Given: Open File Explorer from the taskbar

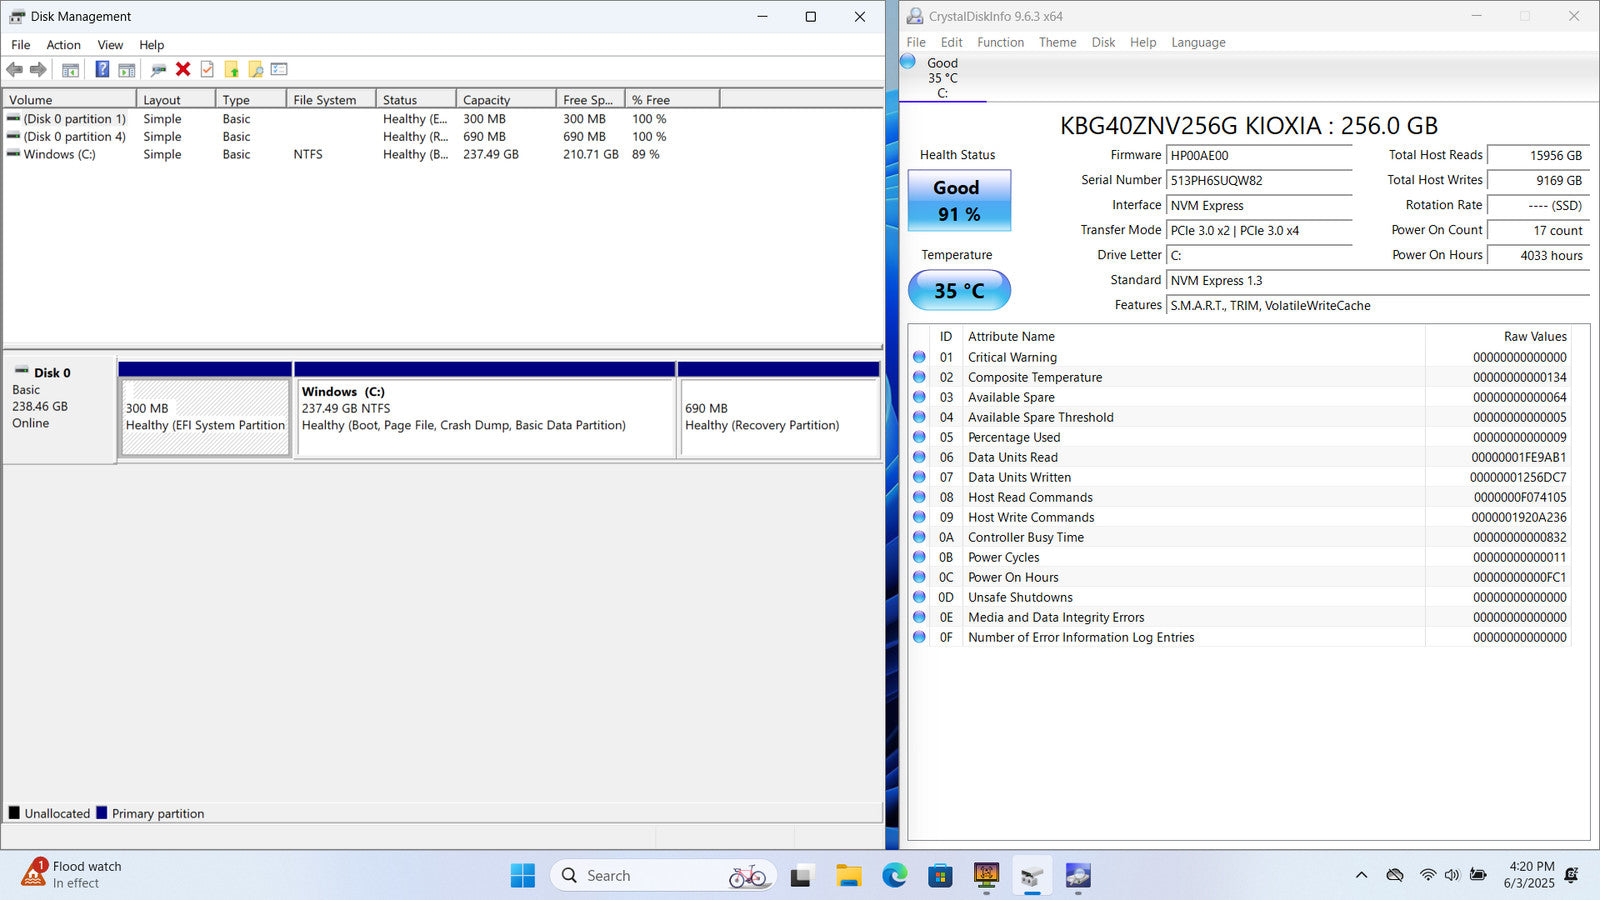Looking at the screenshot, I should pyautogui.click(x=848, y=876).
